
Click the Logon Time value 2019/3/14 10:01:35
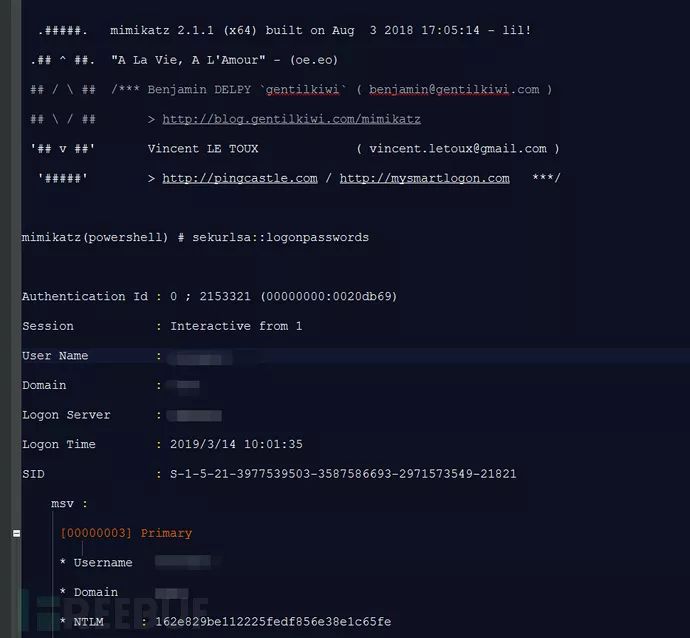point(236,444)
